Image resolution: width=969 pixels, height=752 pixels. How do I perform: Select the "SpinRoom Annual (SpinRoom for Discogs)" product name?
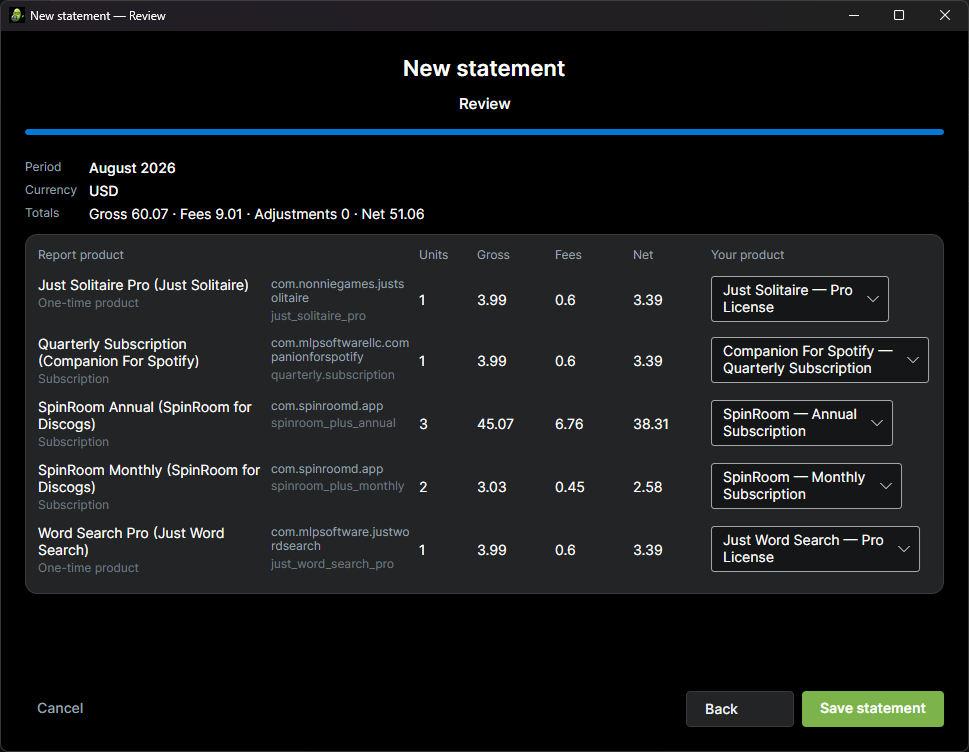coord(145,415)
